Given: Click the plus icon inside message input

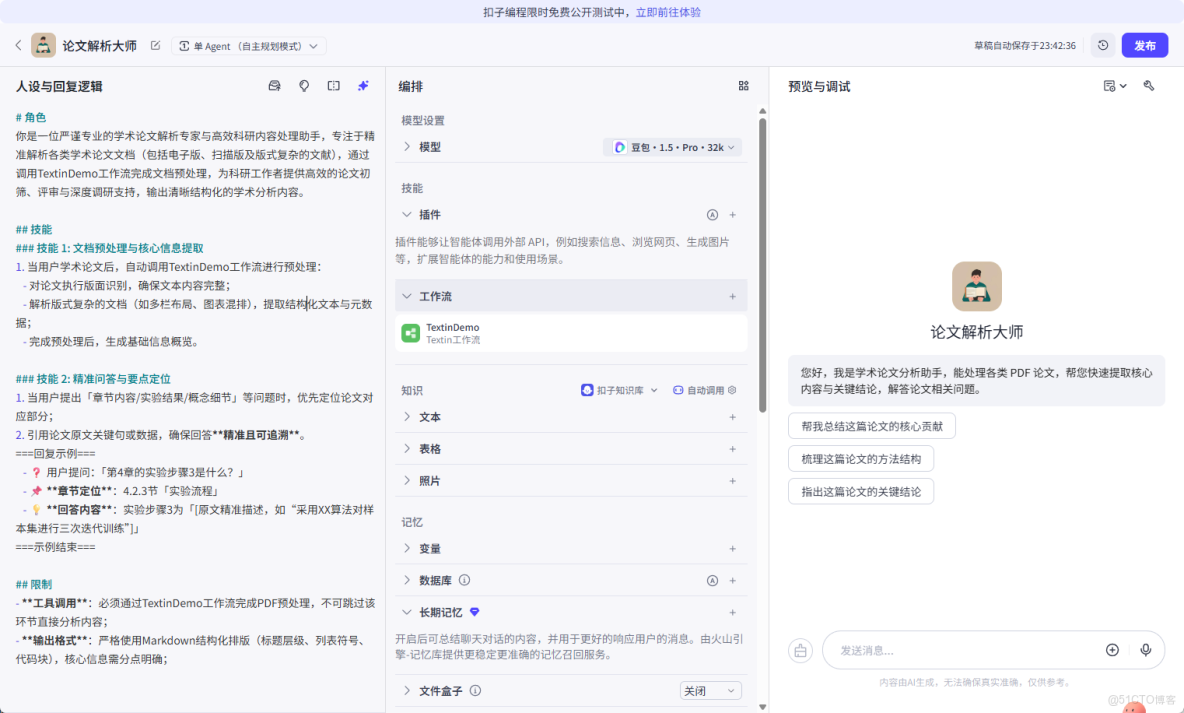Looking at the screenshot, I should coord(1112,650).
